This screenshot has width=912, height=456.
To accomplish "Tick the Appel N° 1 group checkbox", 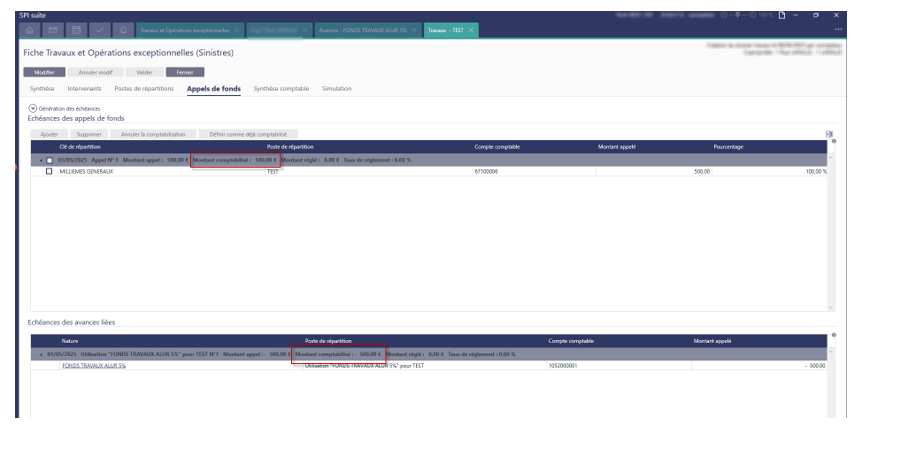I will point(49,160).
